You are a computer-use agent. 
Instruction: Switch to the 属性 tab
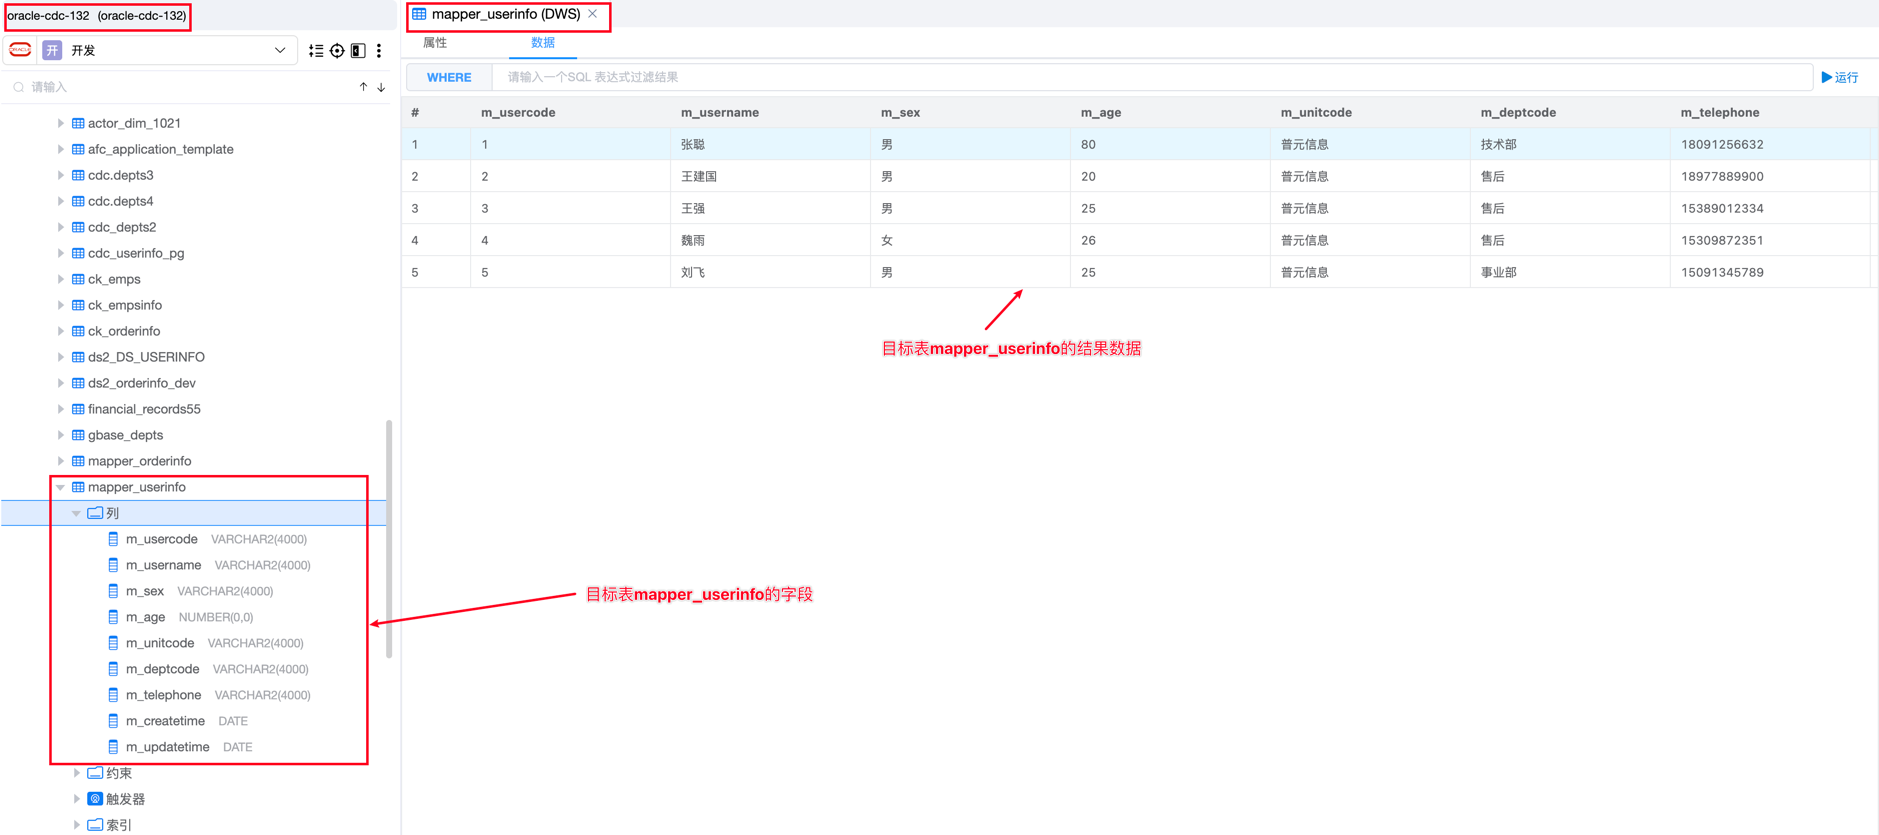pyautogui.click(x=435, y=43)
